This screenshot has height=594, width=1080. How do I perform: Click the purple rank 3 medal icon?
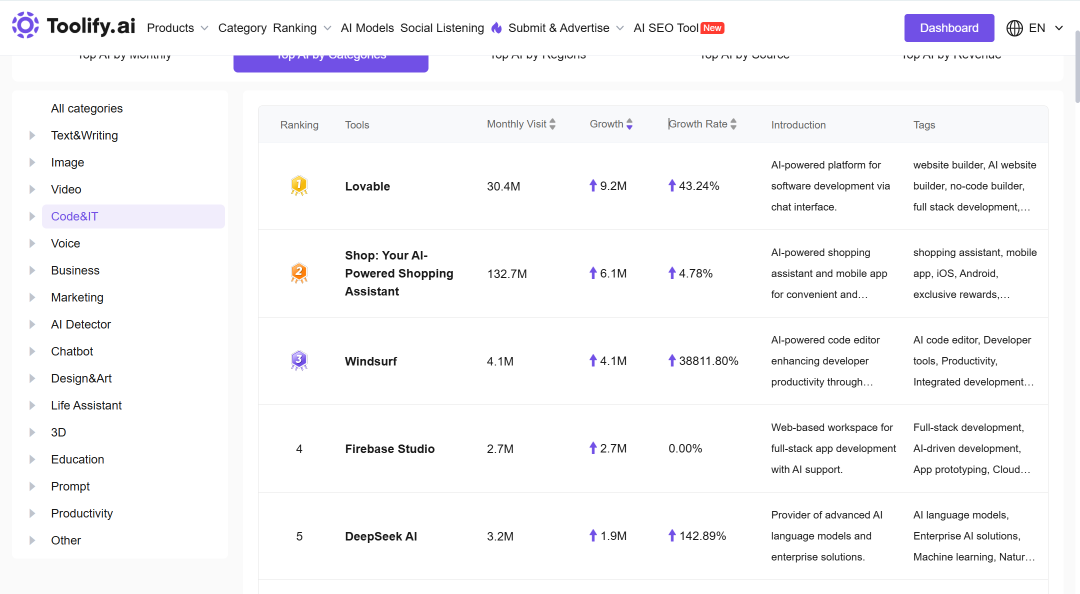299,361
